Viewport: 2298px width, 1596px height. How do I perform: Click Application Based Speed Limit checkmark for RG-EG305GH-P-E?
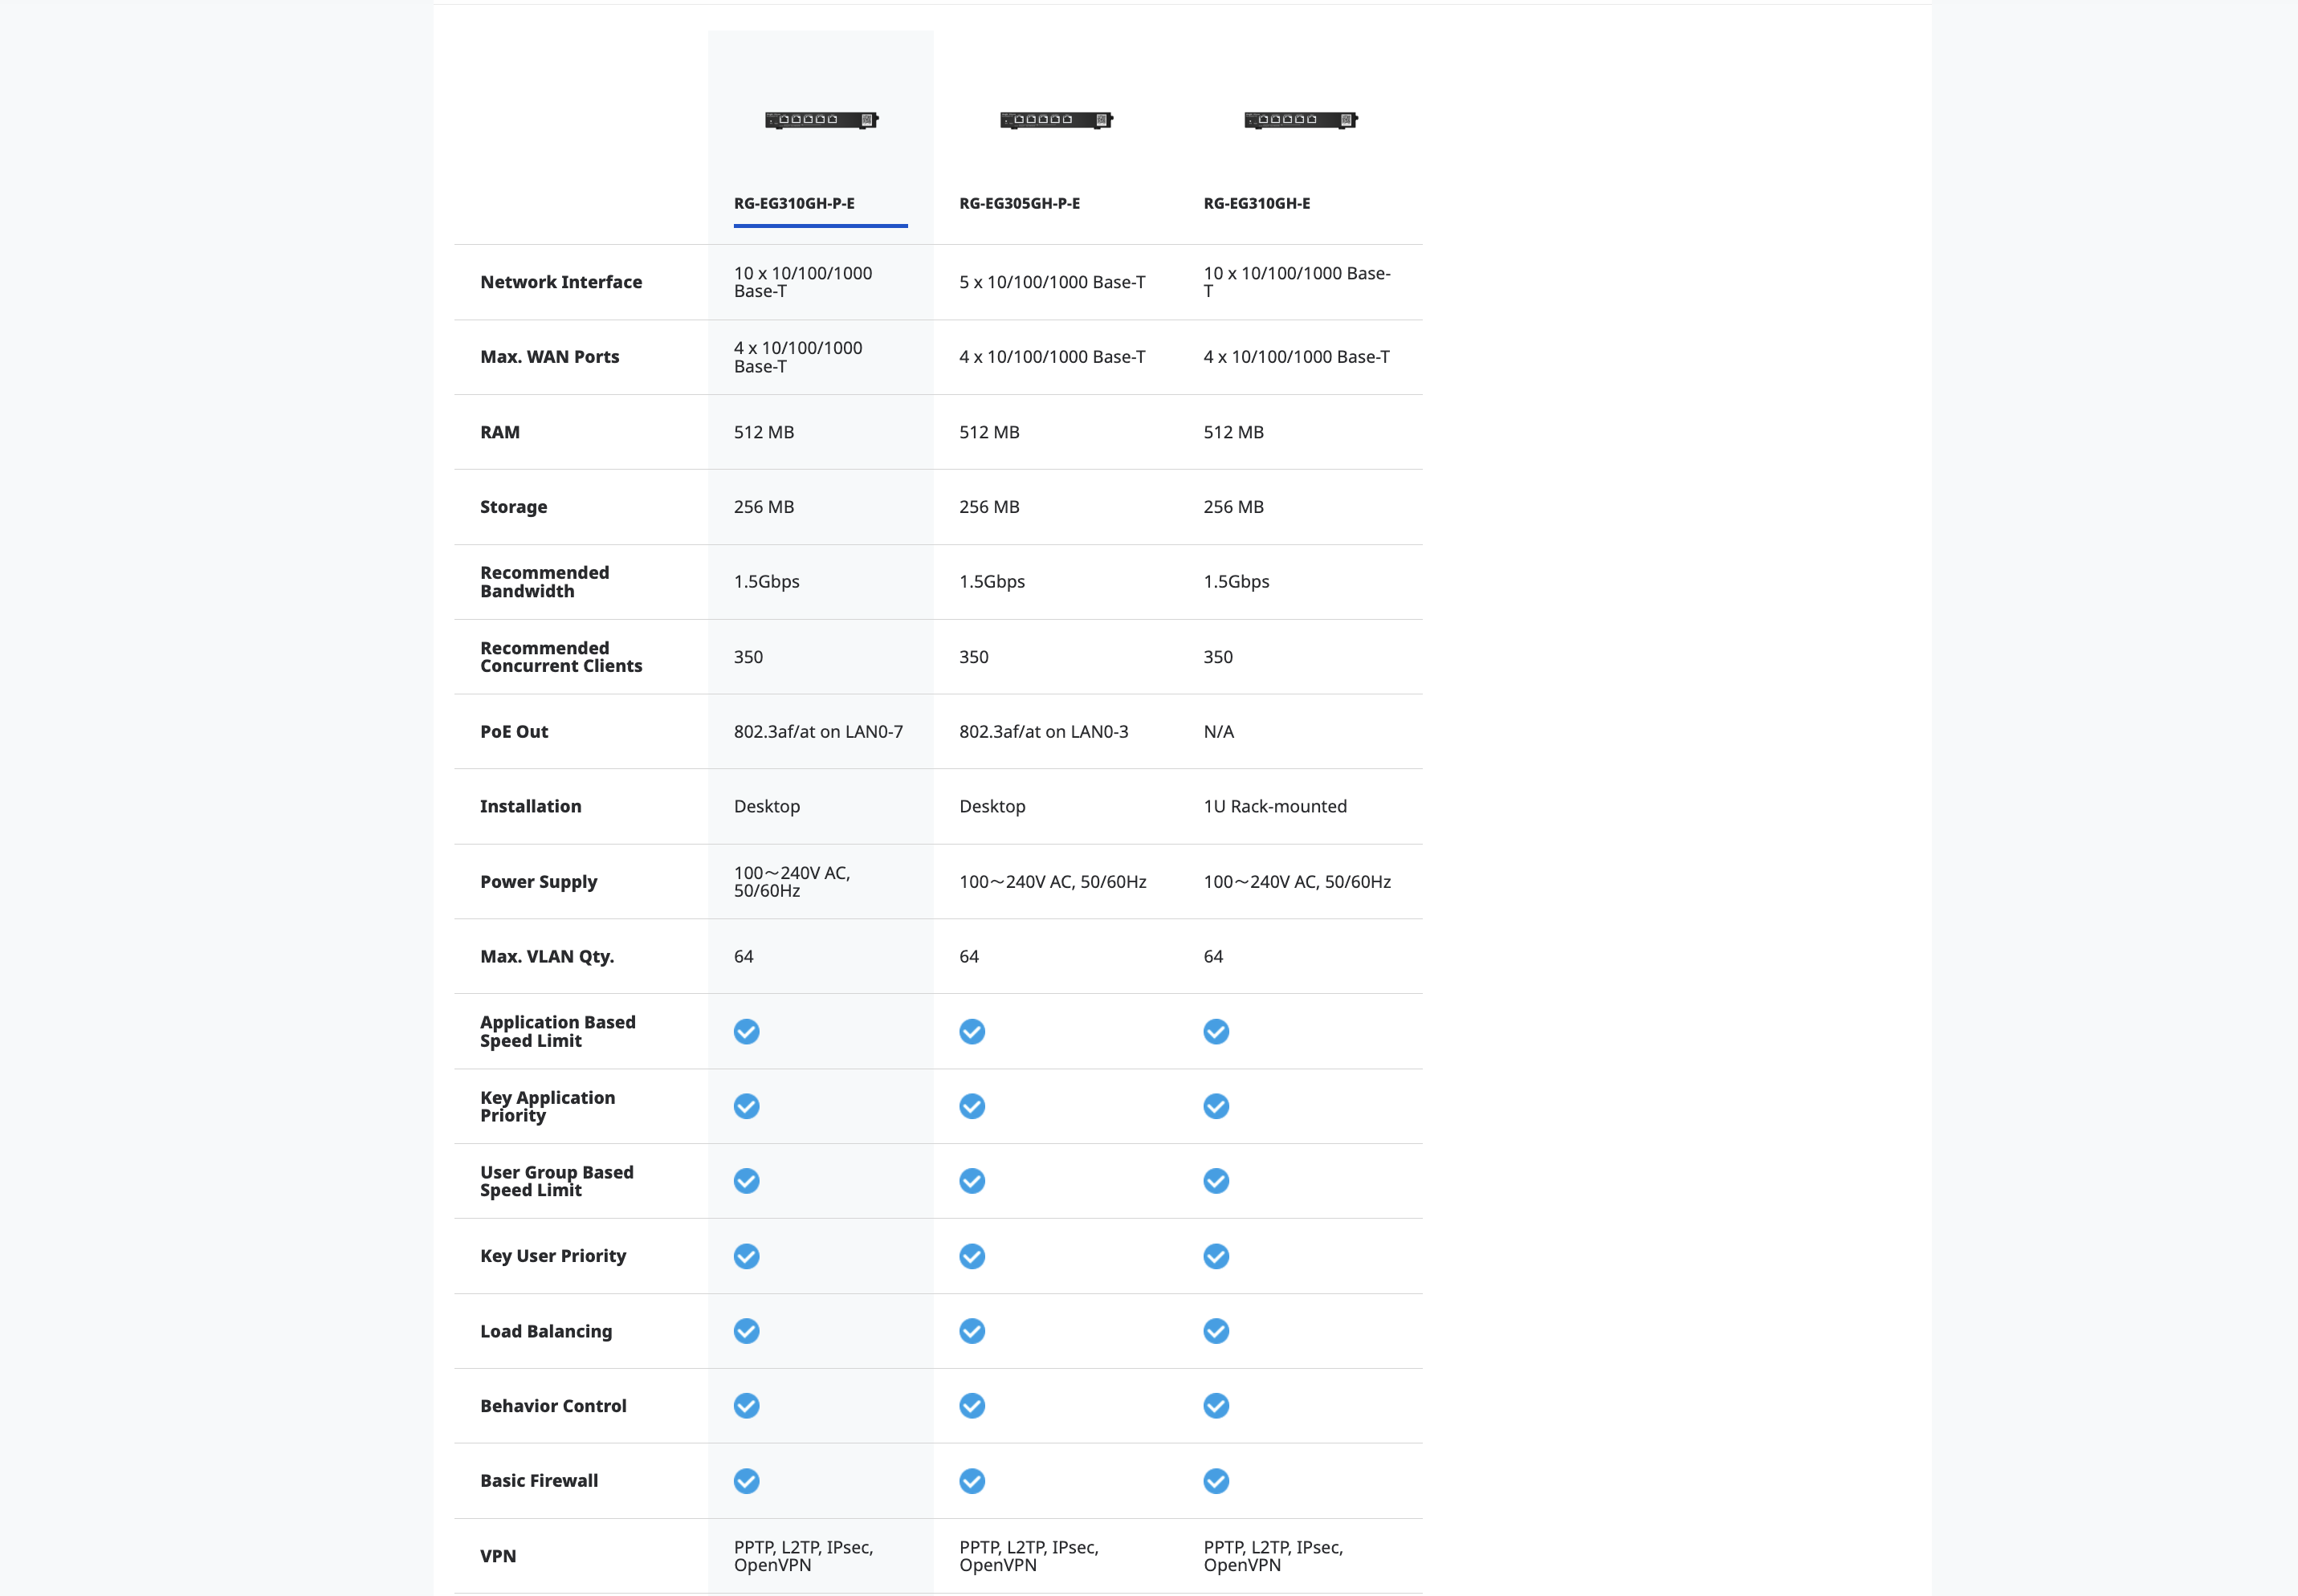[x=972, y=1031]
